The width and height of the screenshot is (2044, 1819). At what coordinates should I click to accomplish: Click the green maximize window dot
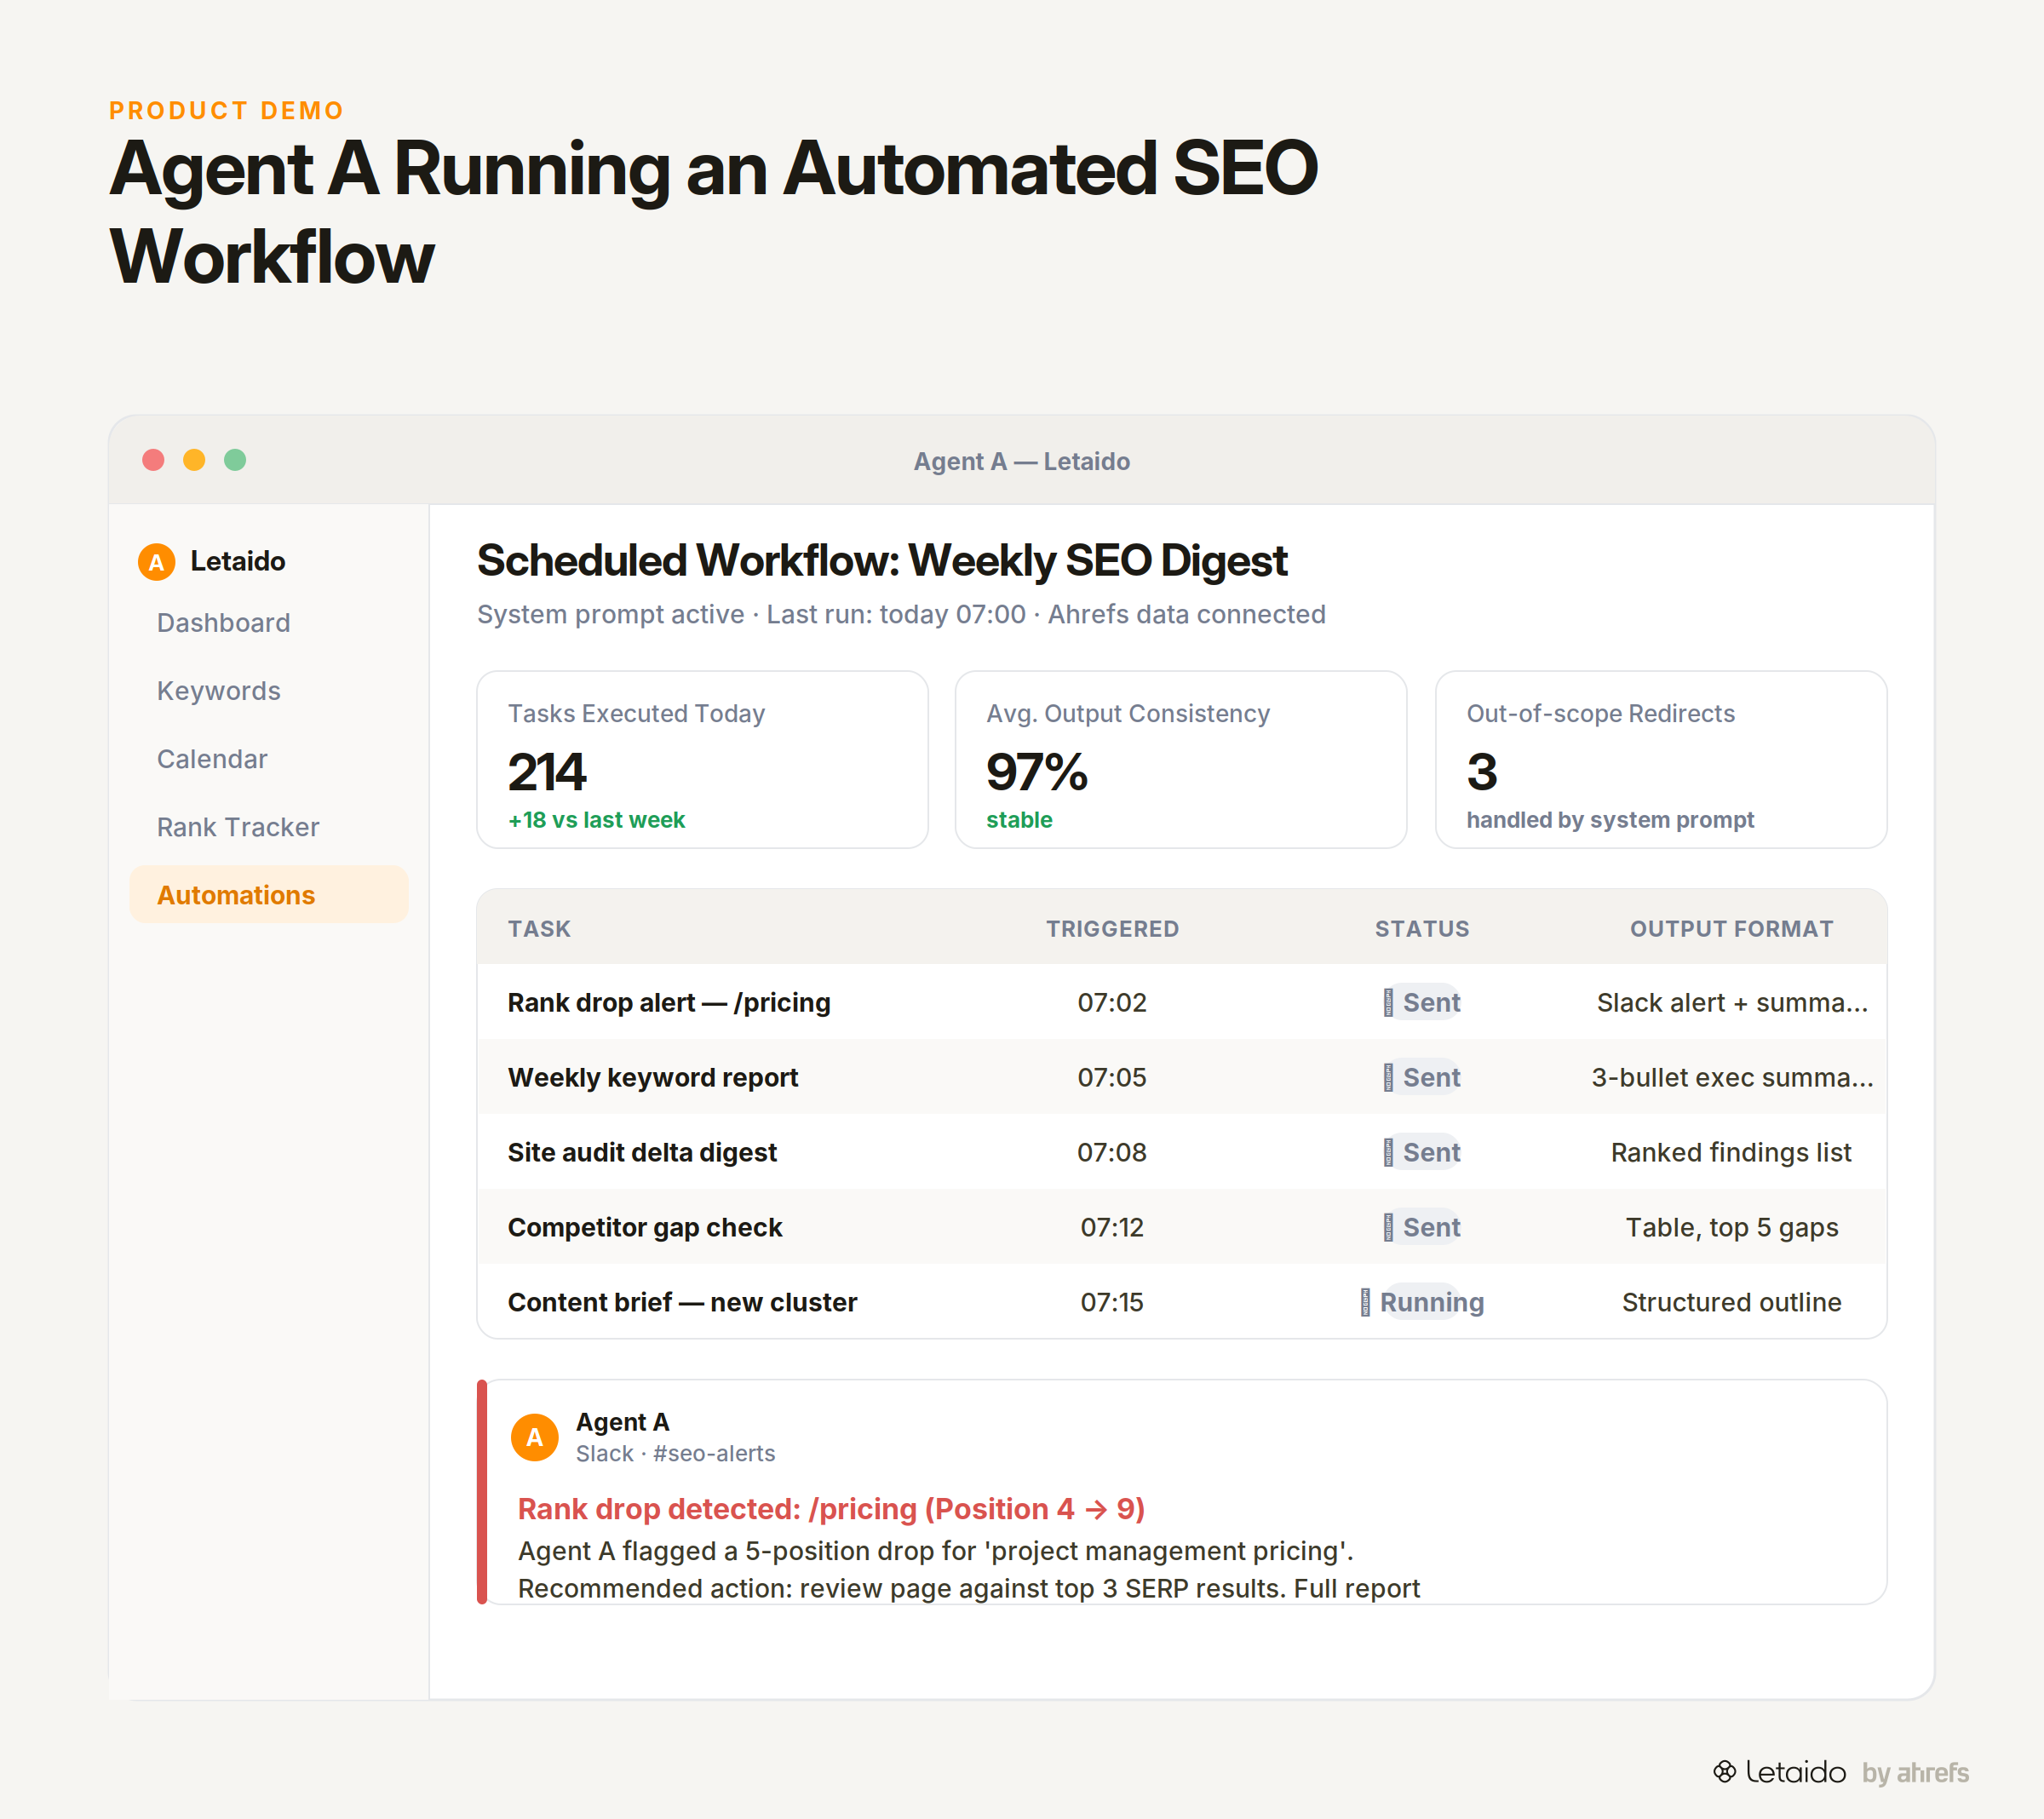click(235, 460)
